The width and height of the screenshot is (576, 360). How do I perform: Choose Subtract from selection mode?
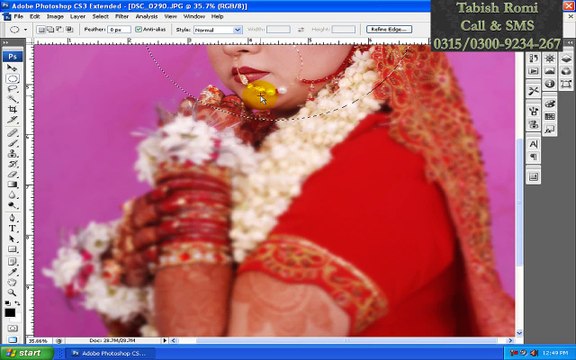pos(60,29)
